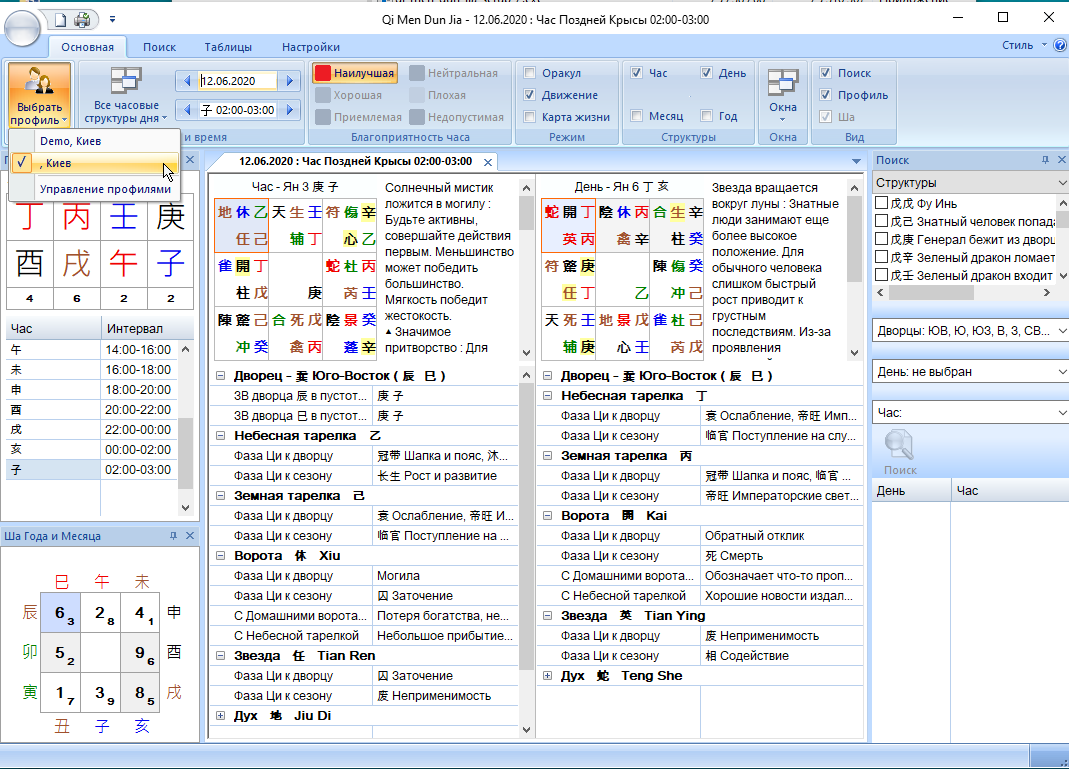Click the Плохая favorability button
Screen dimensions: 1069x769
pyautogui.click(x=438, y=95)
